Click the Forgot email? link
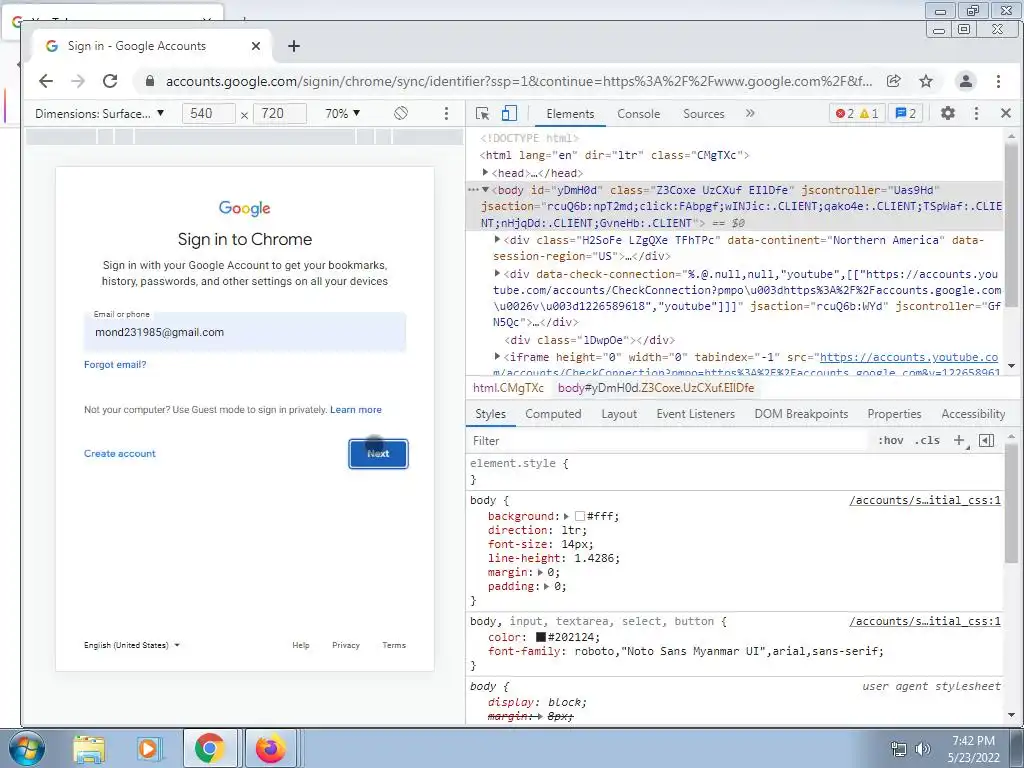Image resolution: width=1024 pixels, height=768 pixels. click(x=115, y=364)
